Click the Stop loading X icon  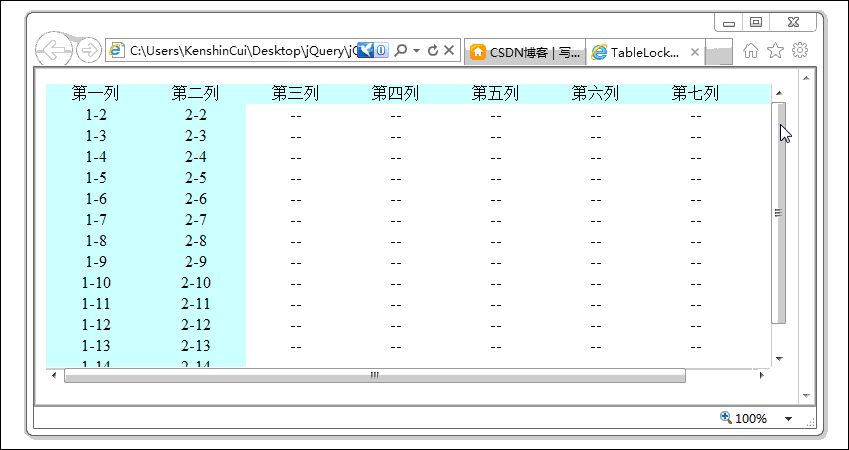coord(449,50)
